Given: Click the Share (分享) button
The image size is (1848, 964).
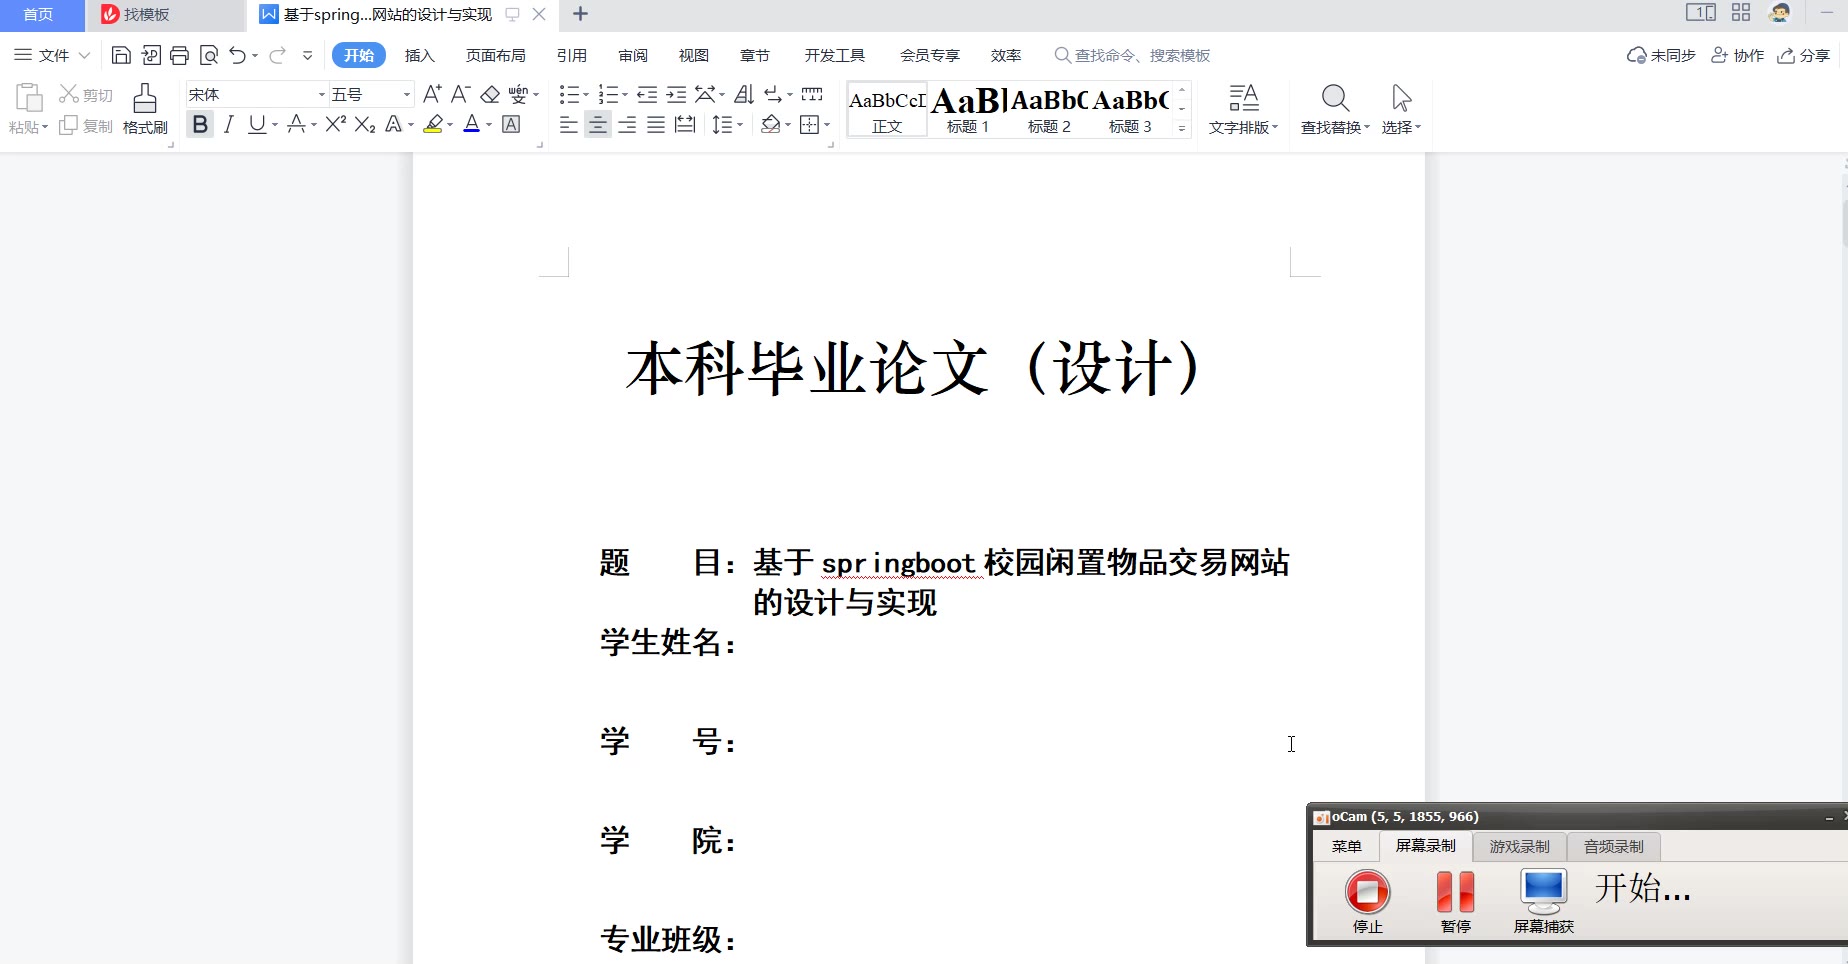Looking at the screenshot, I should (1803, 55).
